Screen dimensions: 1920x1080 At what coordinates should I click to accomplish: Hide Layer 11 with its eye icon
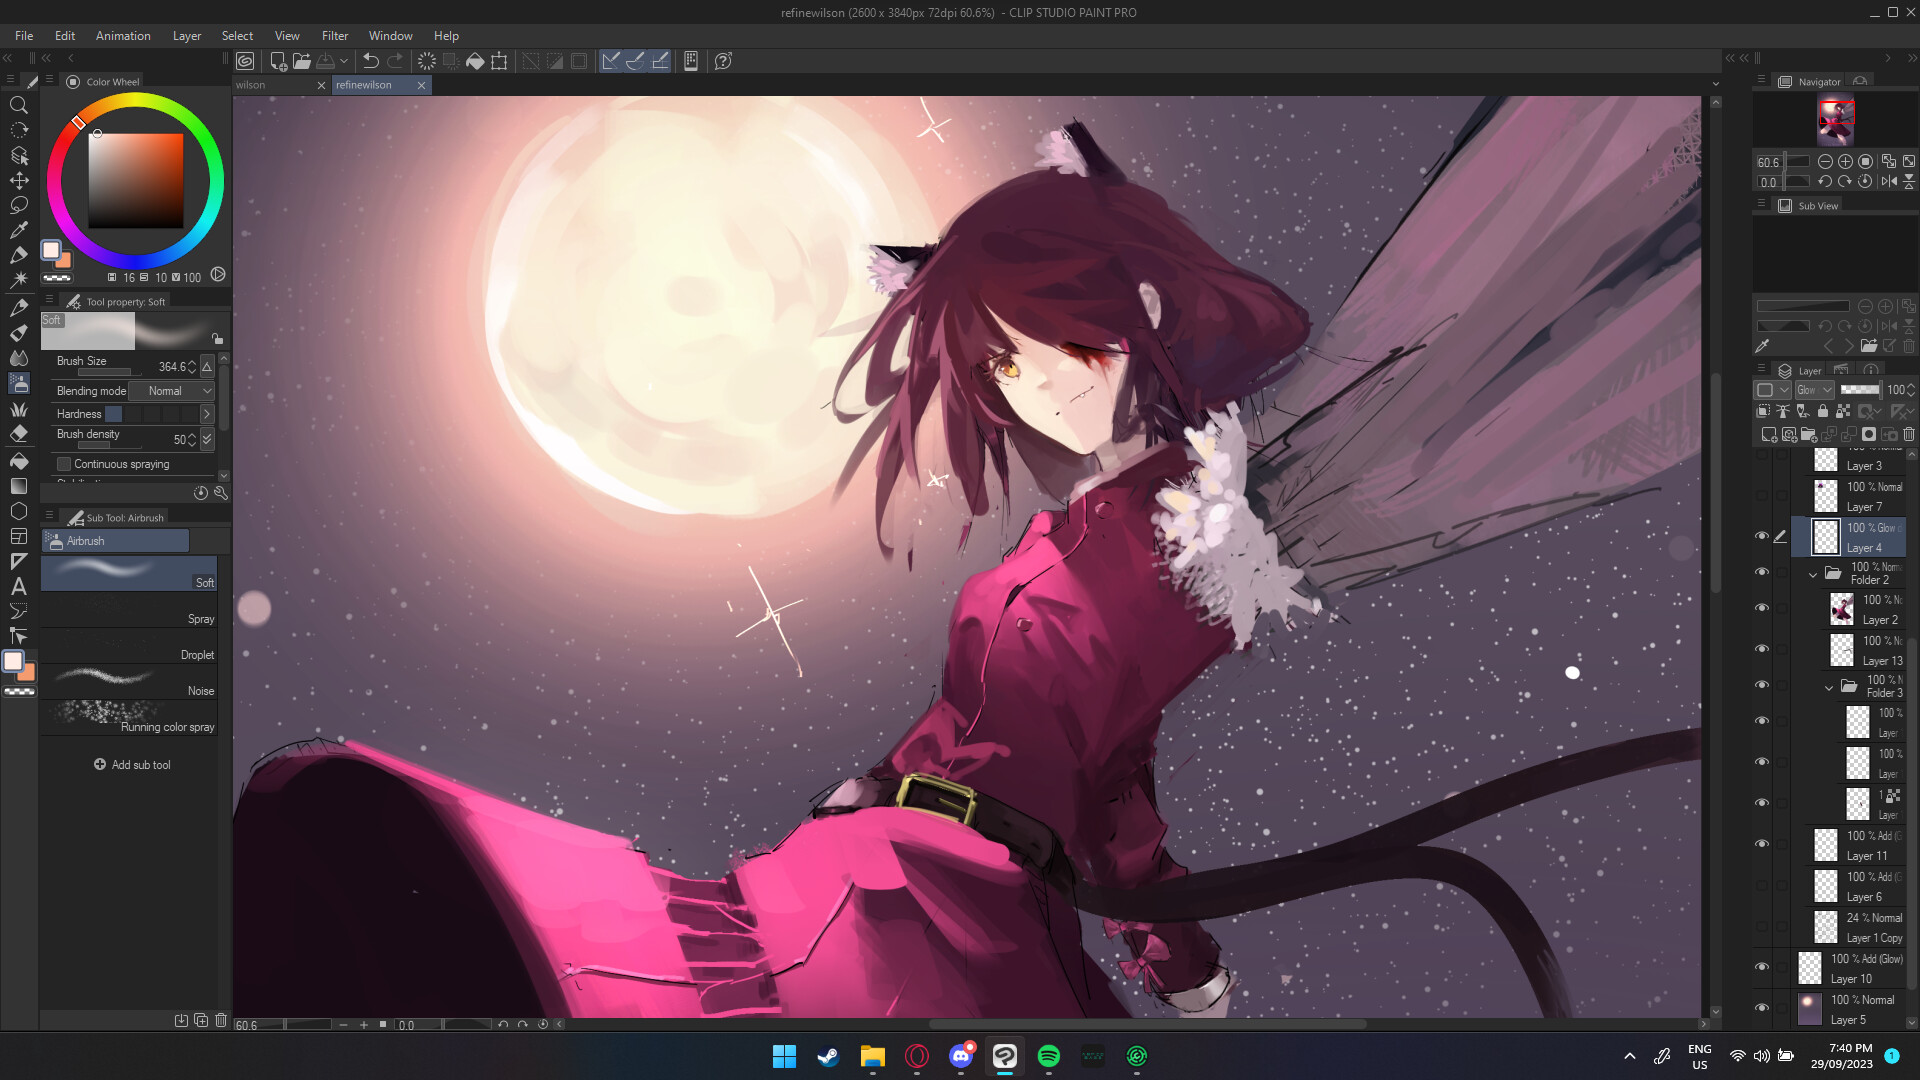pos(1763,843)
